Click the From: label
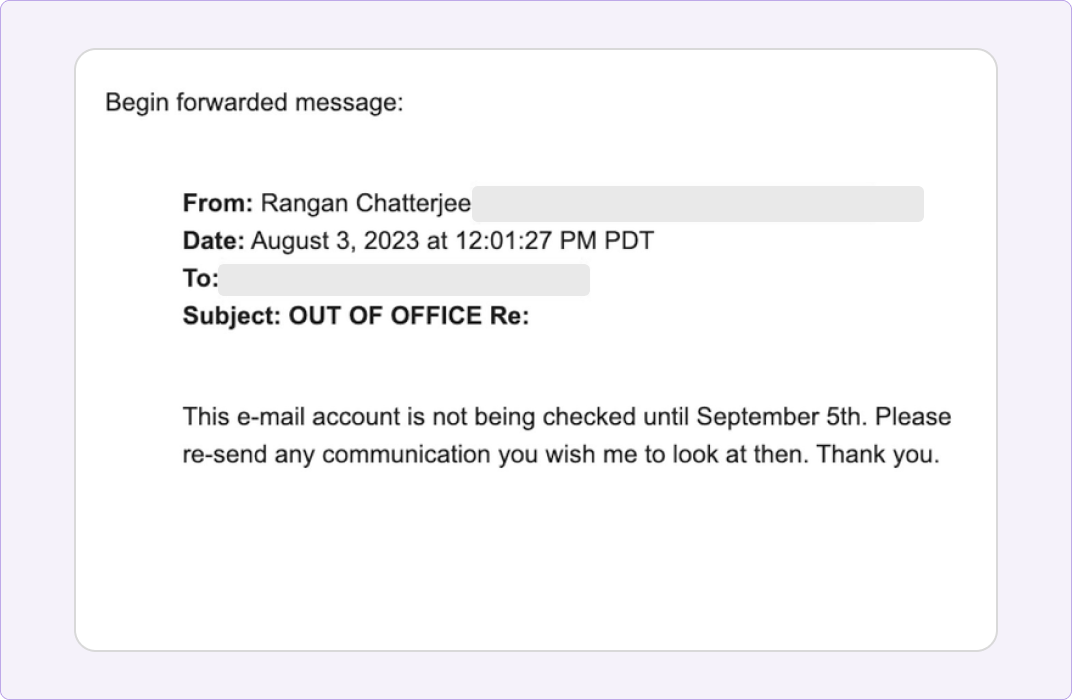Image resolution: width=1072 pixels, height=700 pixels. (217, 203)
